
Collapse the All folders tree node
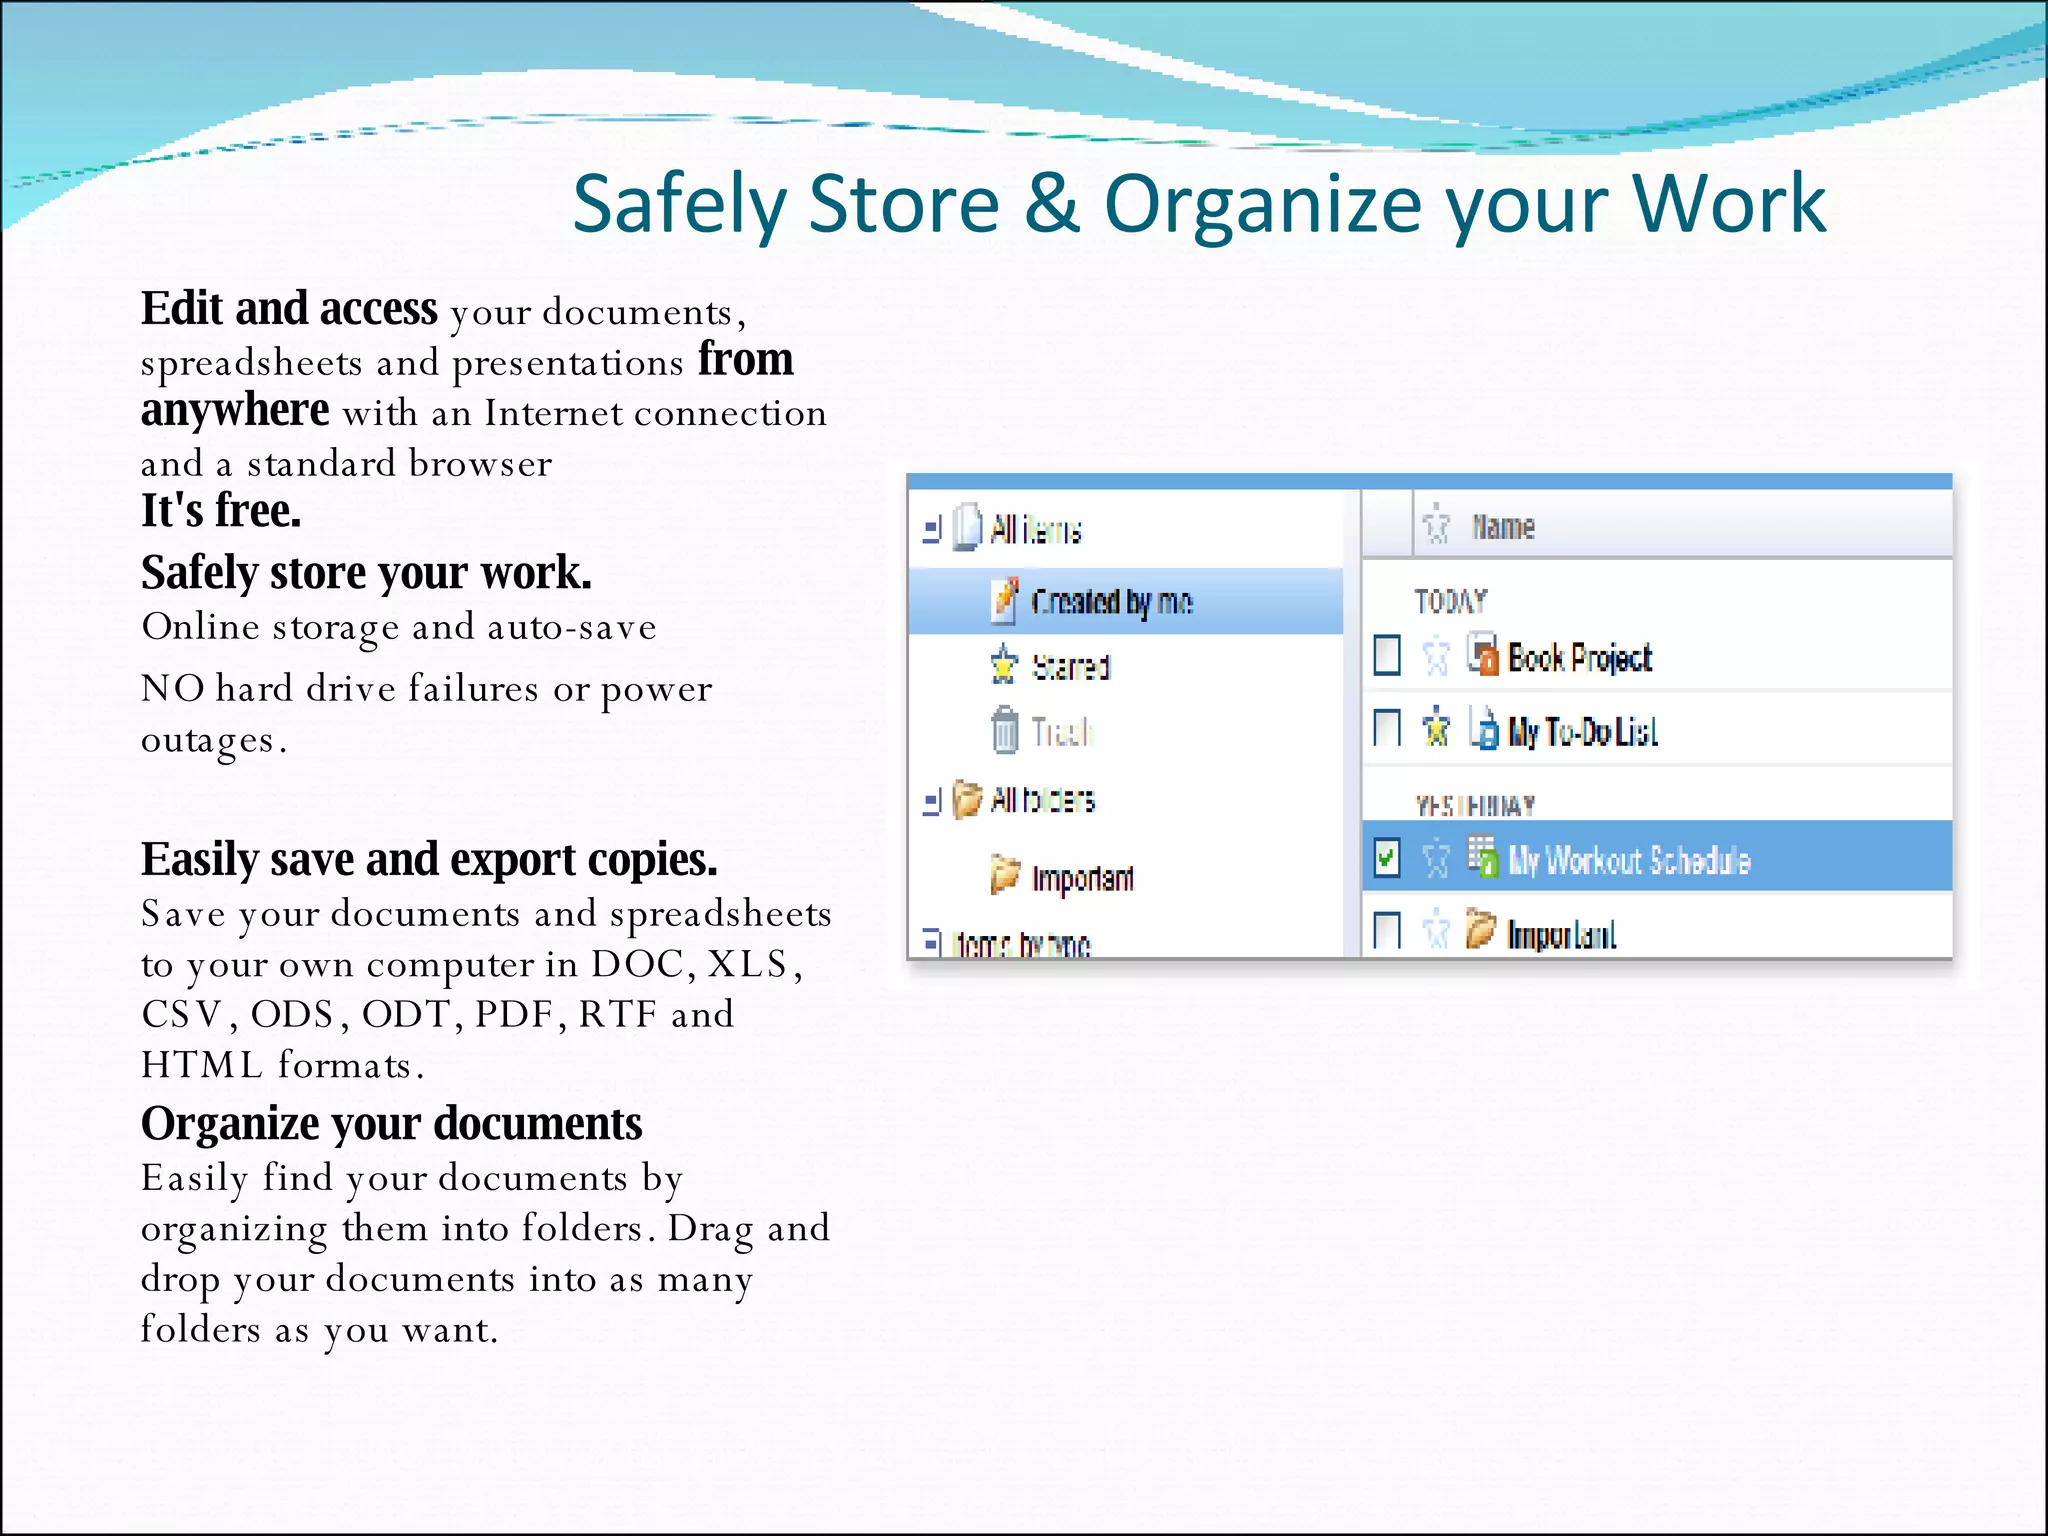point(931,800)
